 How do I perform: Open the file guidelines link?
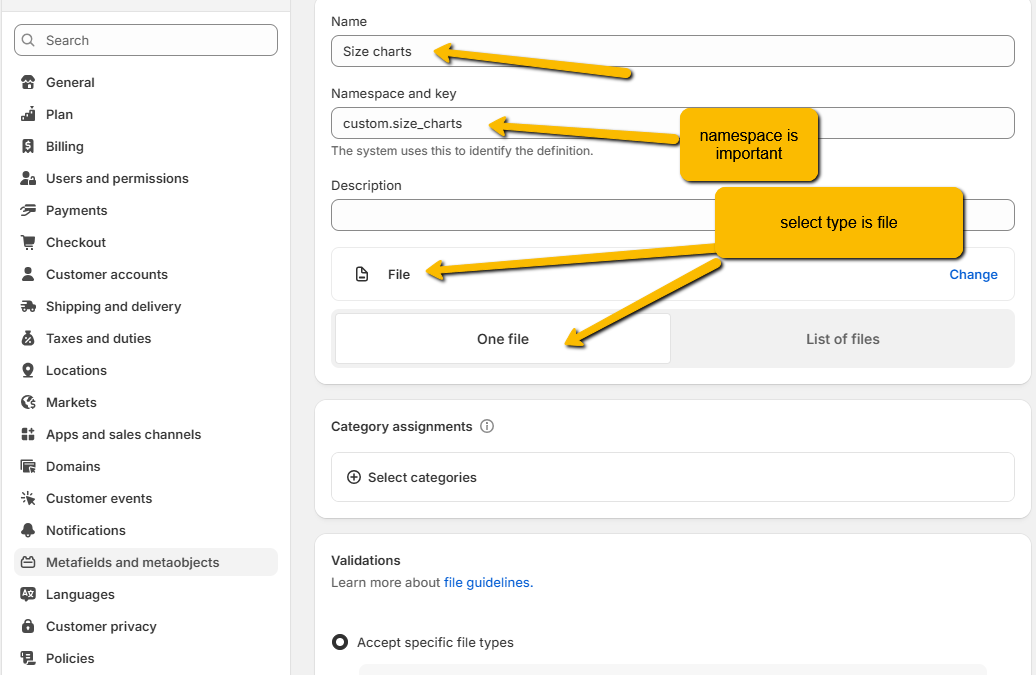(488, 583)
